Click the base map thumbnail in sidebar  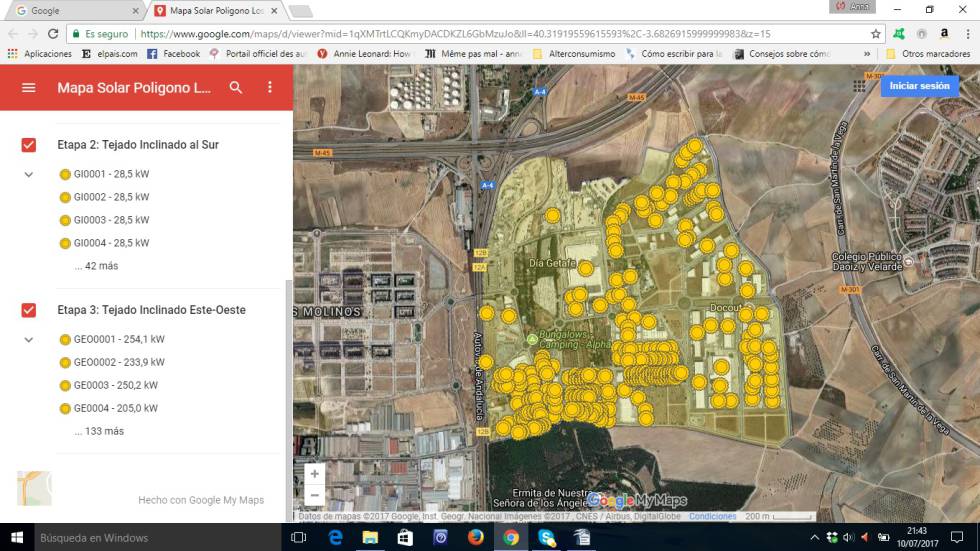[34, 488]
